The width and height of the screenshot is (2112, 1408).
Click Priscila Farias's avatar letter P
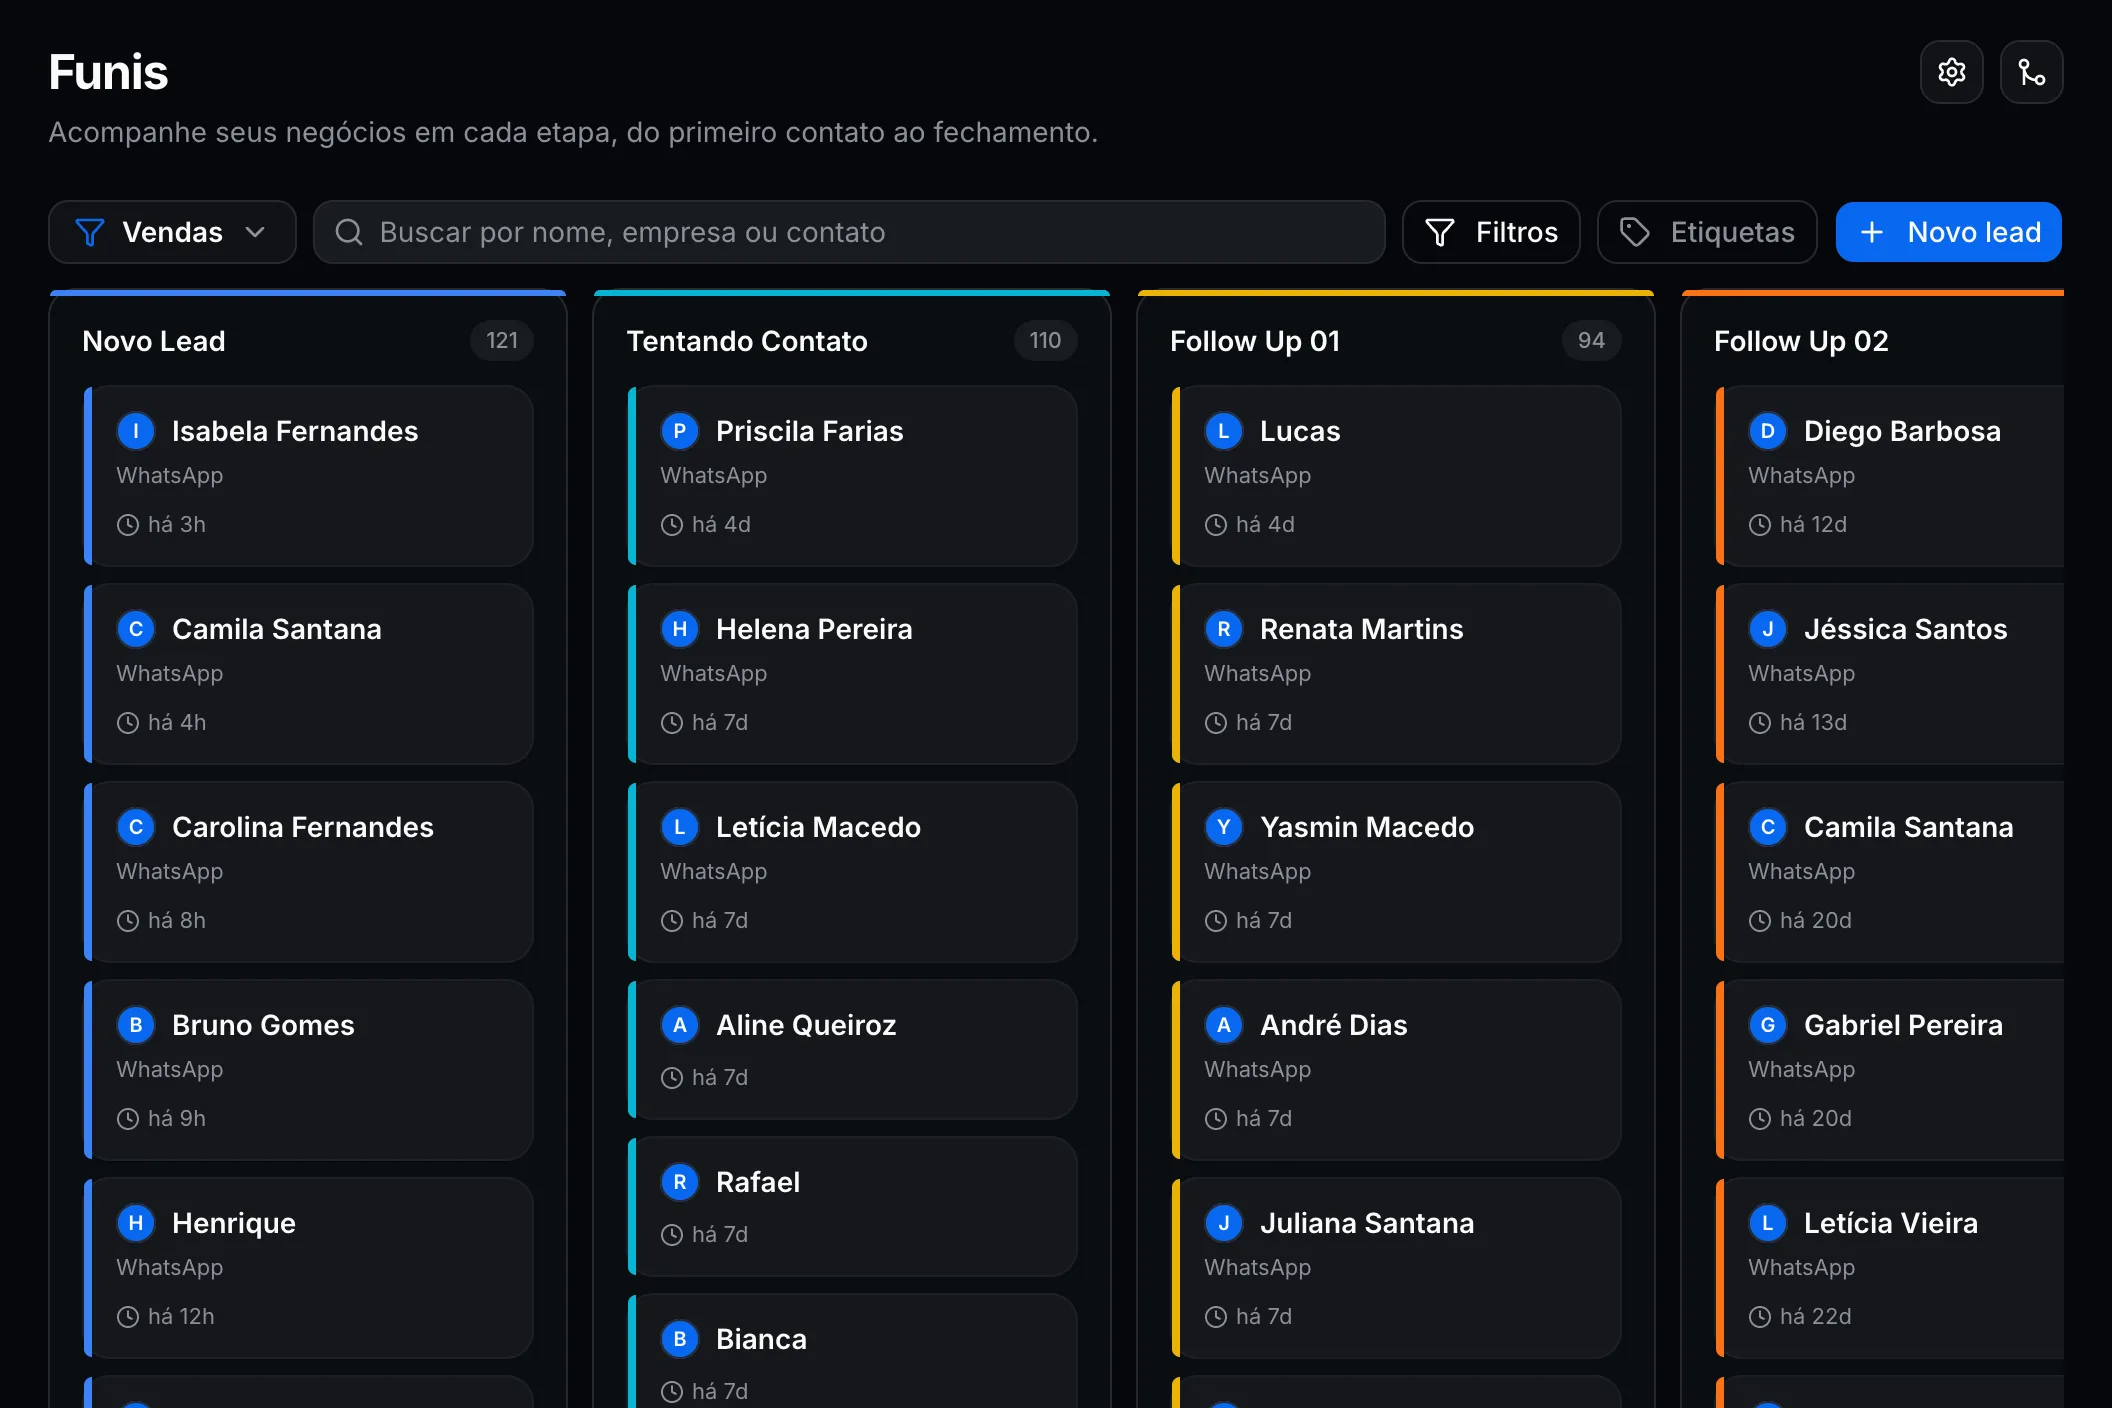680,431
